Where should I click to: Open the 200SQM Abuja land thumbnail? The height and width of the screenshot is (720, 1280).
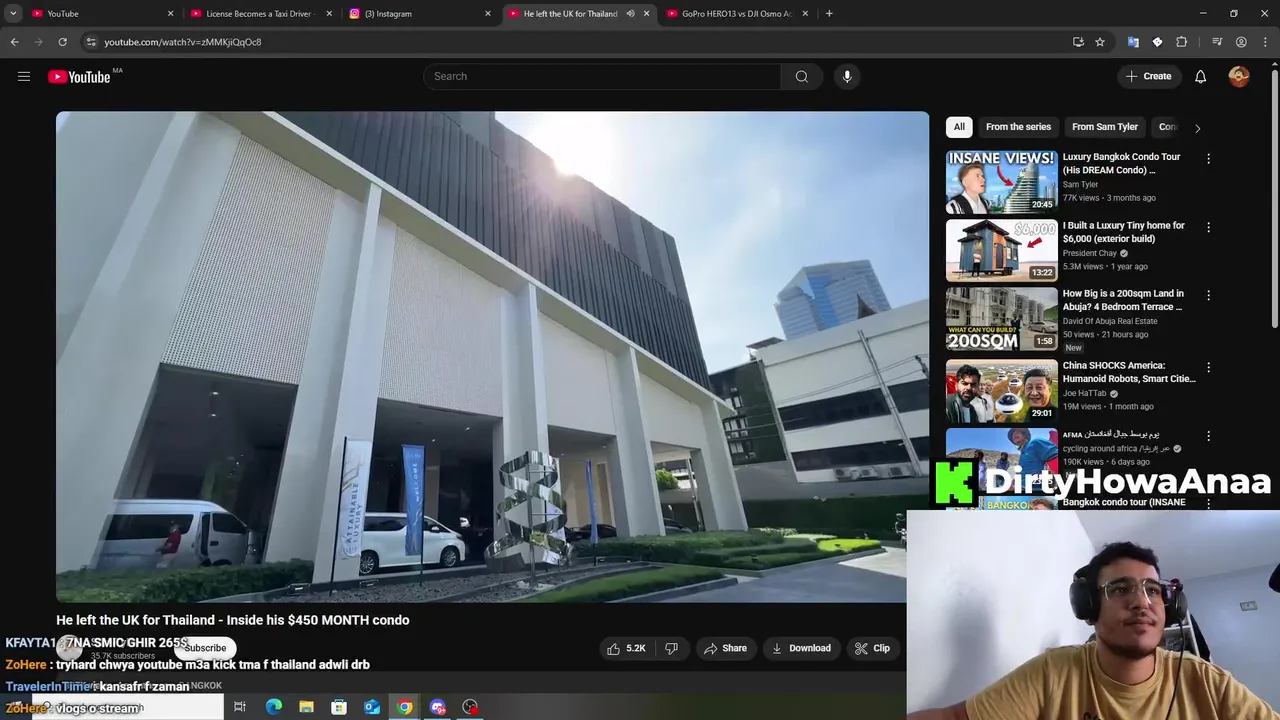click(1001, 319)
